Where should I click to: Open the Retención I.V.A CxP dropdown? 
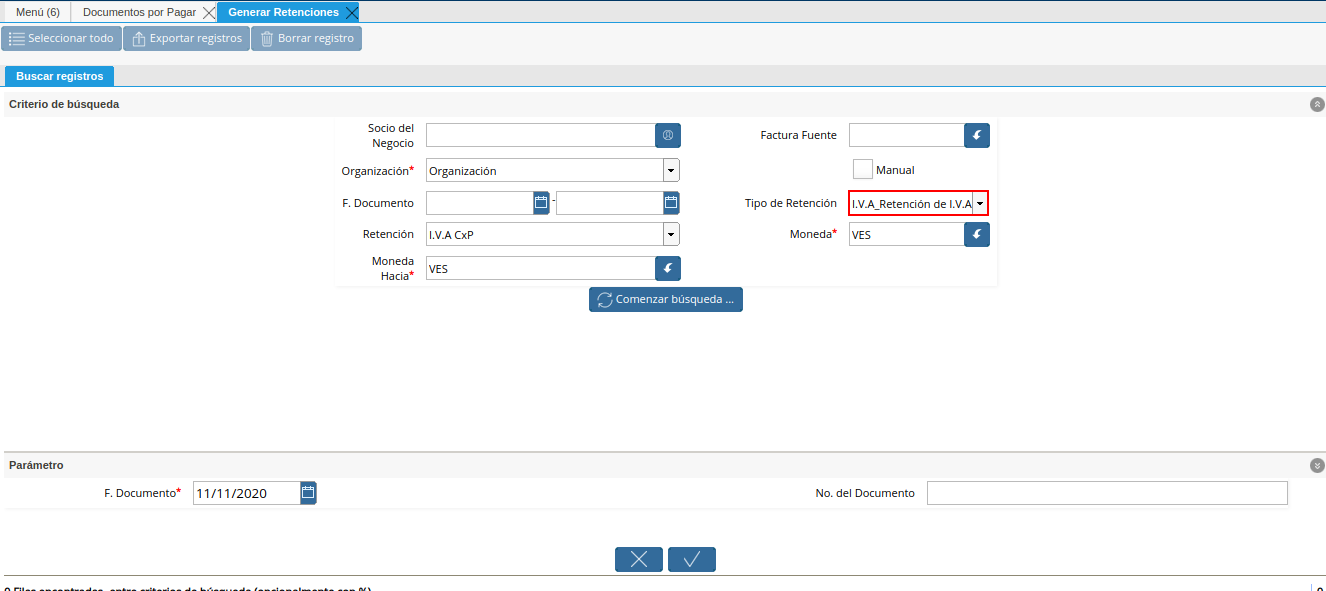point(671,234)
